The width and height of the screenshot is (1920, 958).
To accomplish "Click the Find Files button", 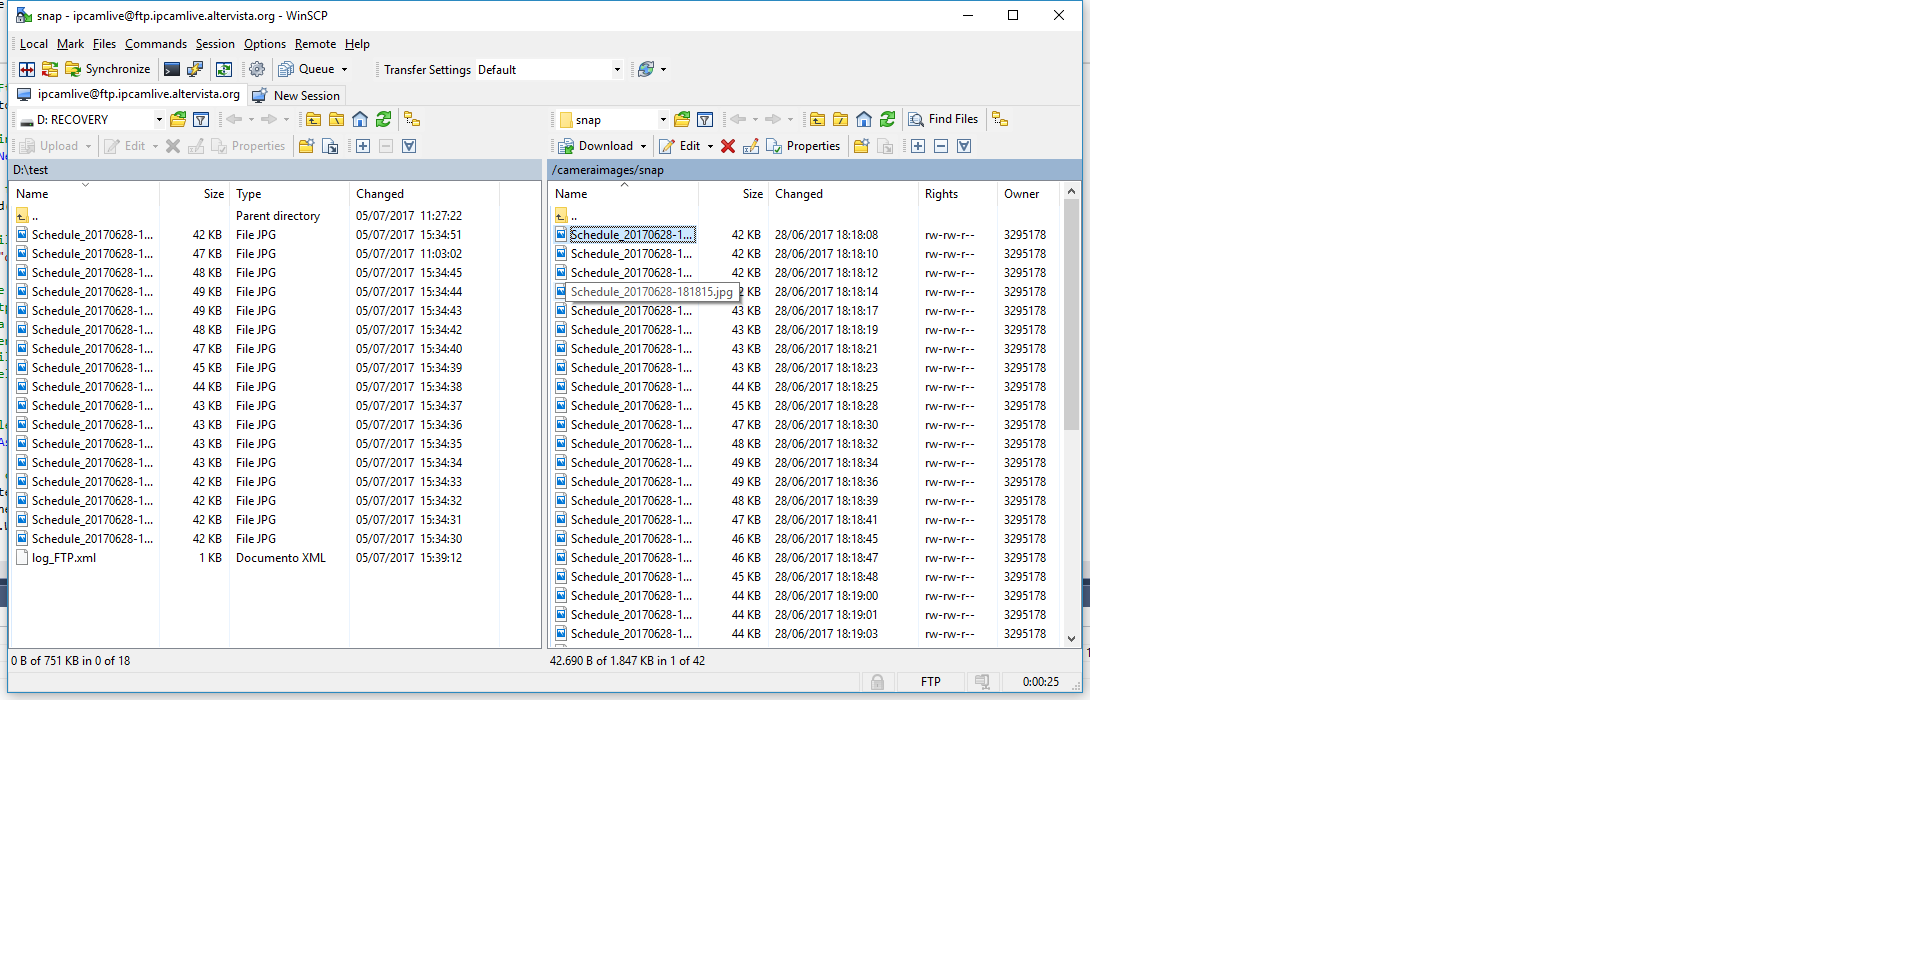I will click(x=943, y=119).
